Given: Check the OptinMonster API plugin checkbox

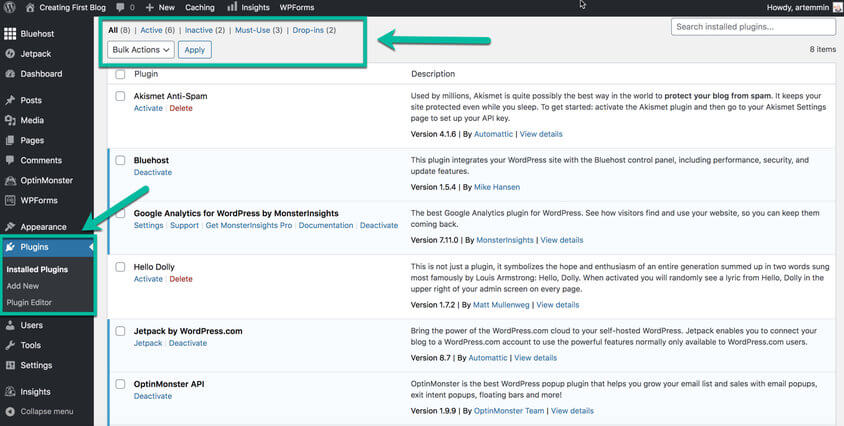Looking at the screenshot, I should tap(120, 384).
